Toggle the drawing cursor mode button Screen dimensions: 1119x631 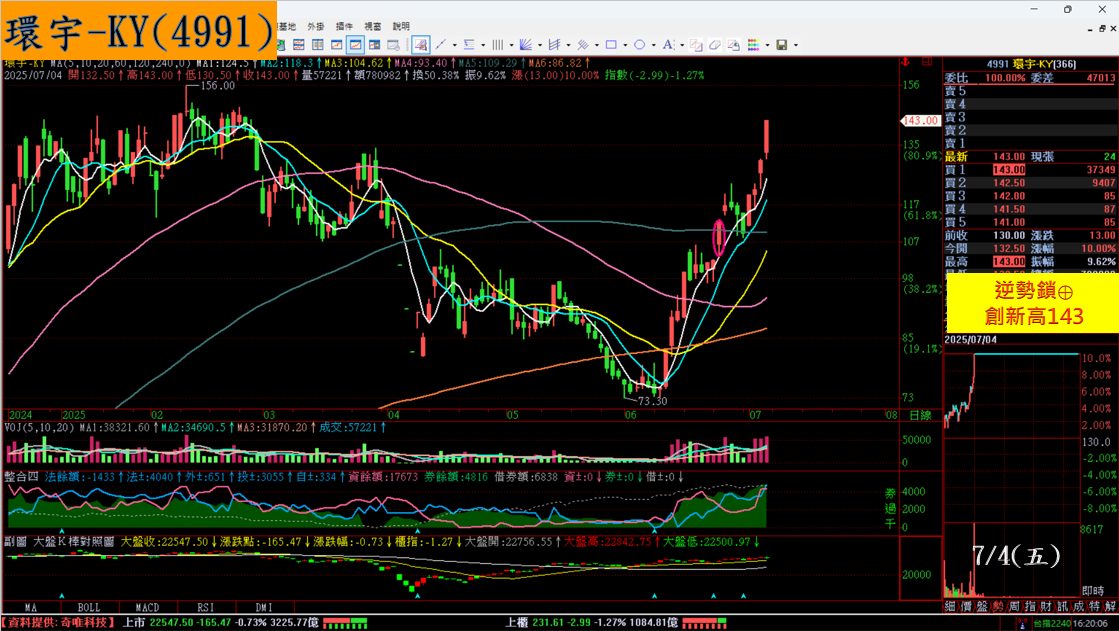click(421, 45)
